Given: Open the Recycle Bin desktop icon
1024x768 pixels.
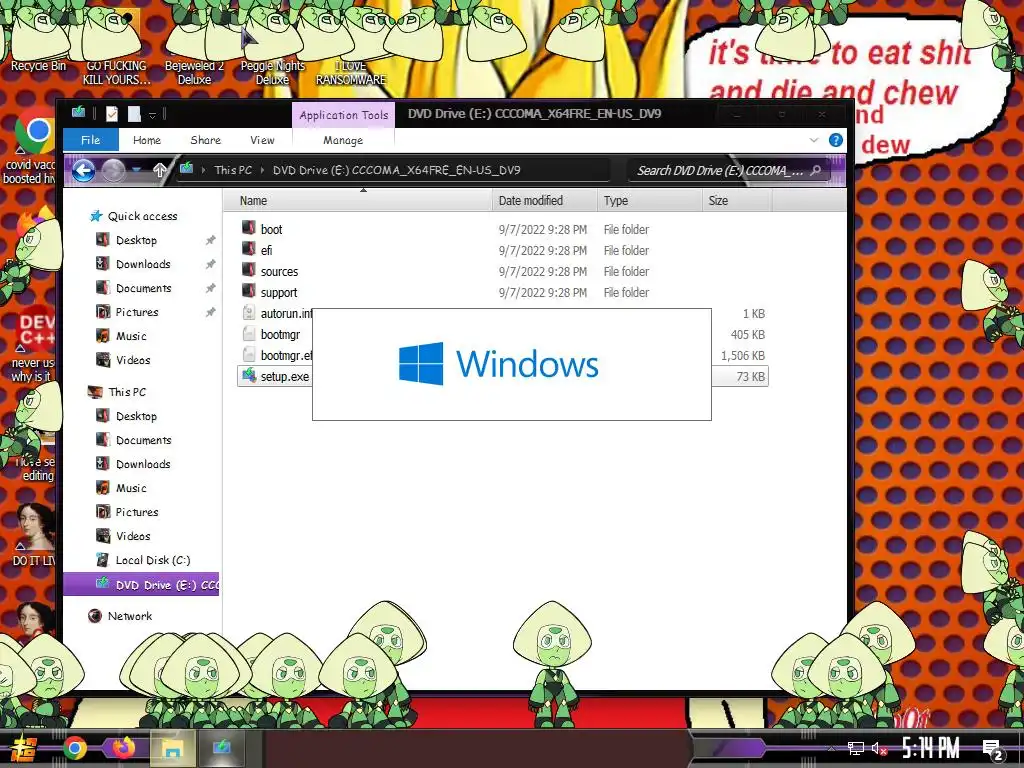Looking at the screenshot, I should click(x=38, y=40).
